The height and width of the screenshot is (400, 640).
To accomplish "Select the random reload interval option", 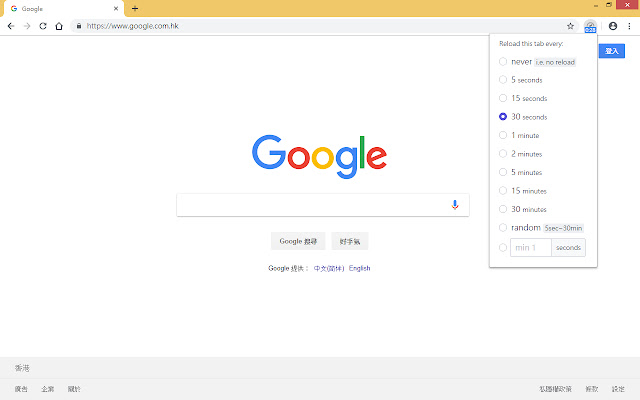I will 503,227.
